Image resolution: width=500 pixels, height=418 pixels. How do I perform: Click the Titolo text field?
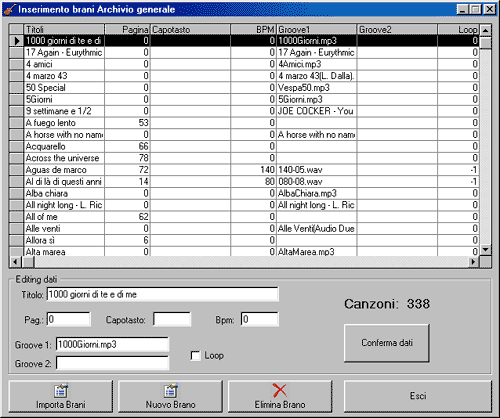click(x=163, y=294)
